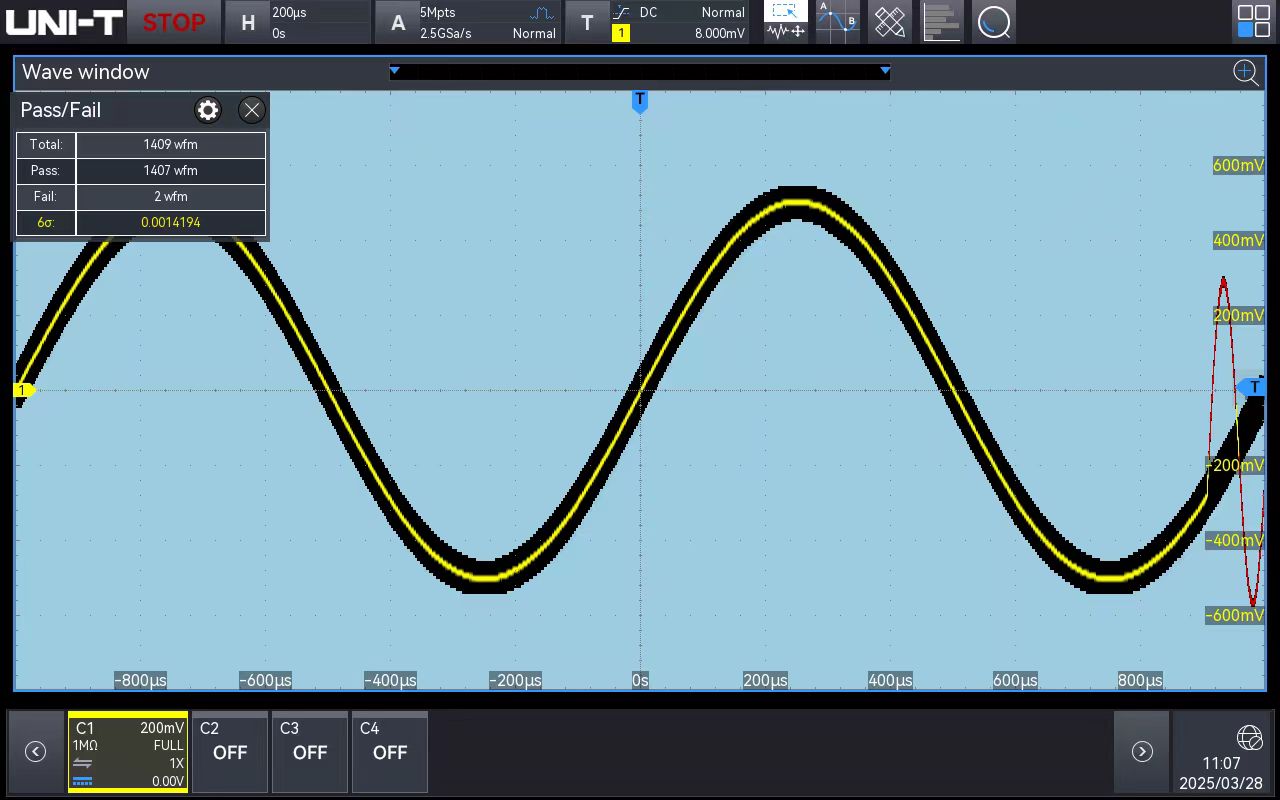Click the Wave window zoom-in magnifier

1245,72
